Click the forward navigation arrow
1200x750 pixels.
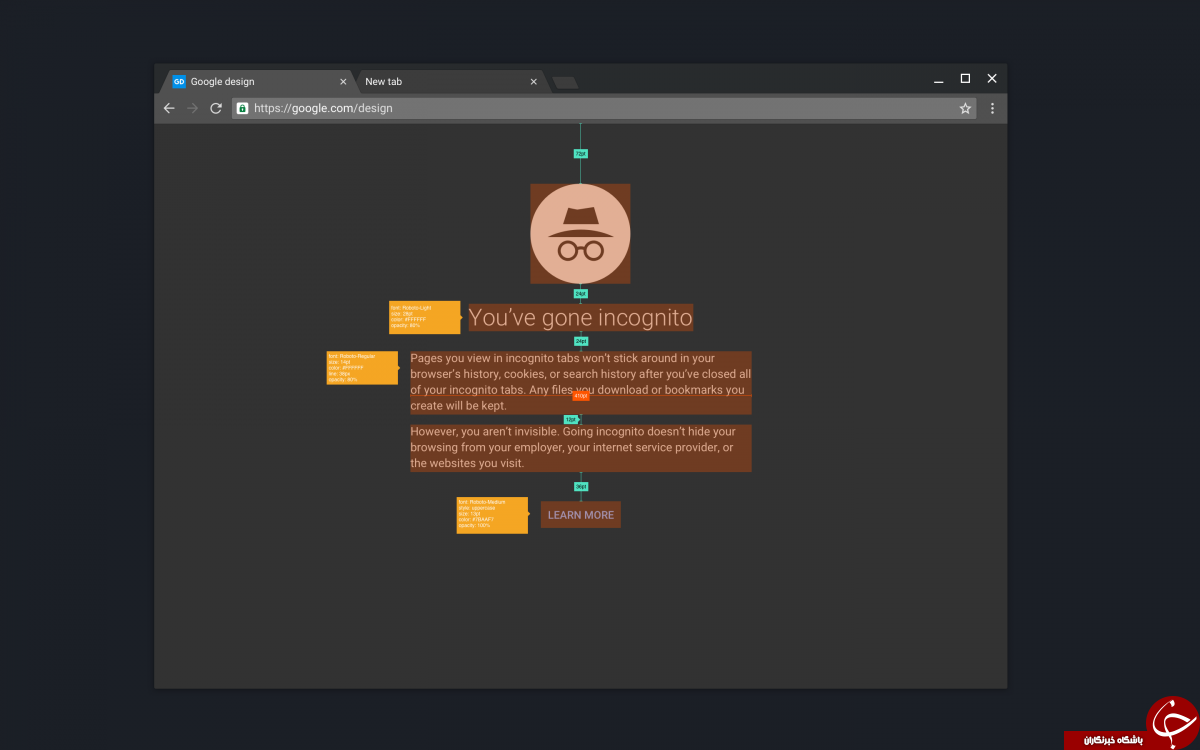coord(192,108)
